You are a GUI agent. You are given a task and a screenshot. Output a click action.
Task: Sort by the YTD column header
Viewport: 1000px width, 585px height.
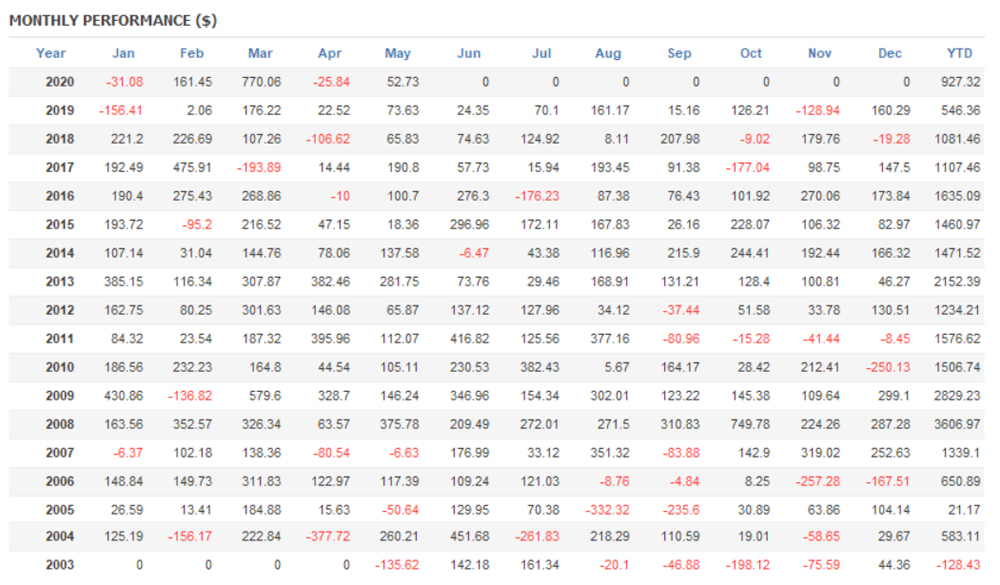(960, 53)
